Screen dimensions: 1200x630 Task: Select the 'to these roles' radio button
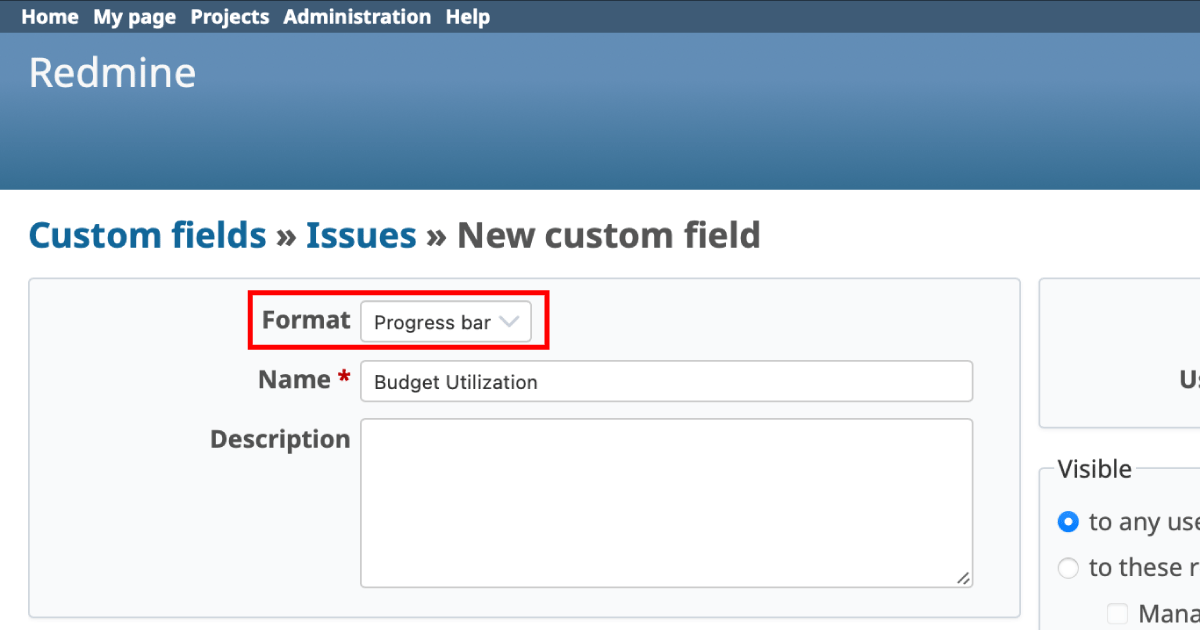(x=1068, y=567)
